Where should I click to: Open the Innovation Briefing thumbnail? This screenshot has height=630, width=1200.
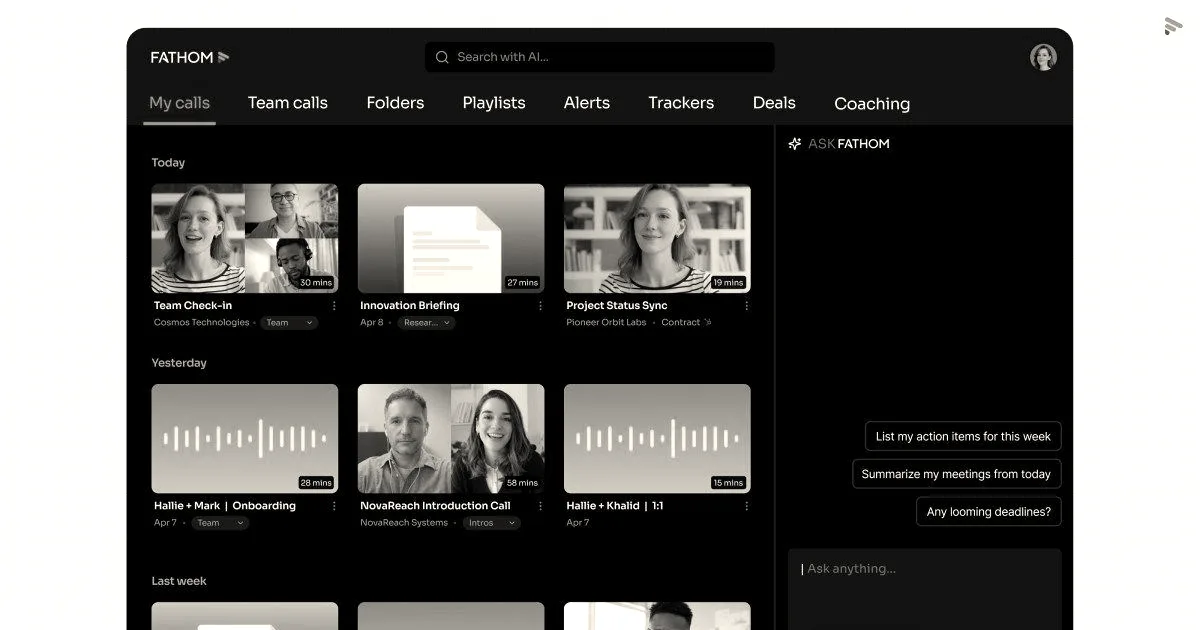click(451, 238)
